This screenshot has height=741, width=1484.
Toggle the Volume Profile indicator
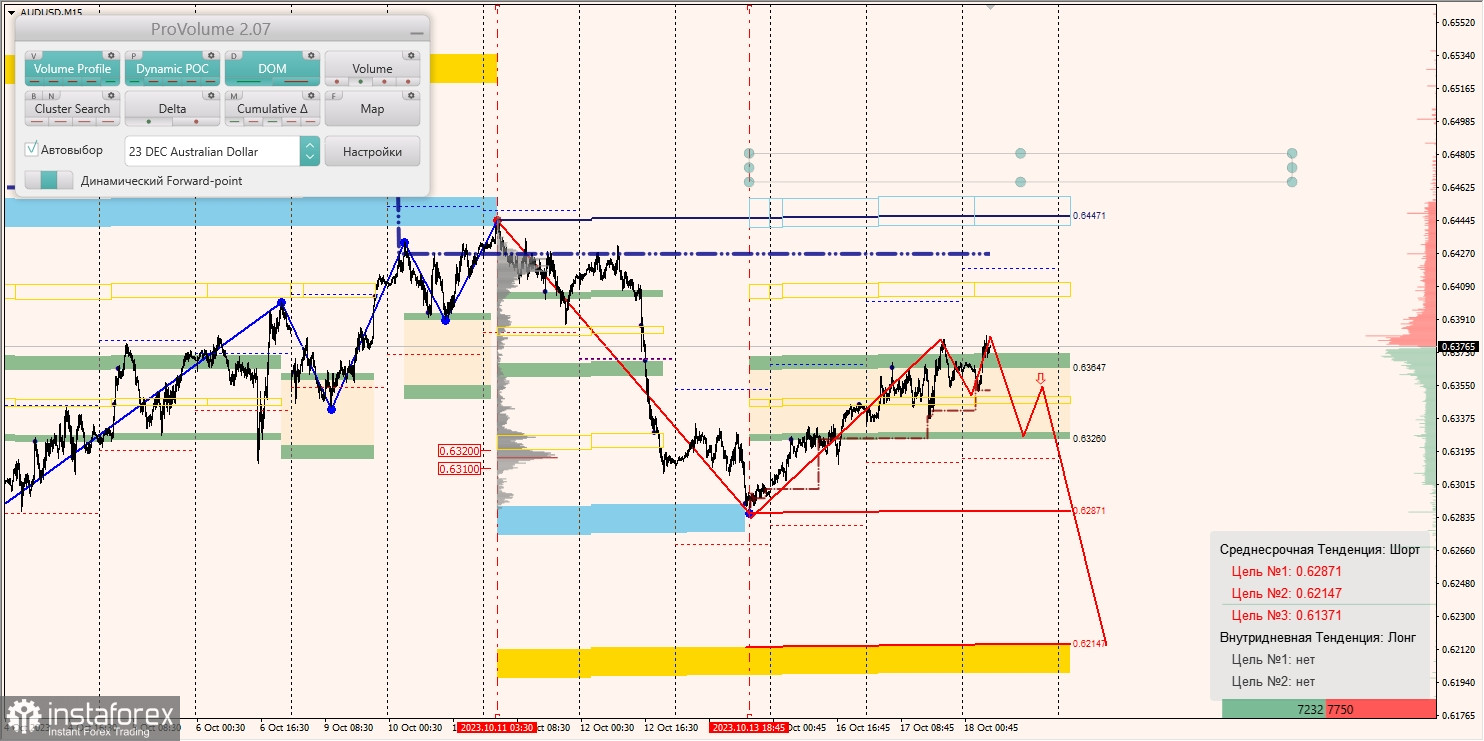(72, 69)
